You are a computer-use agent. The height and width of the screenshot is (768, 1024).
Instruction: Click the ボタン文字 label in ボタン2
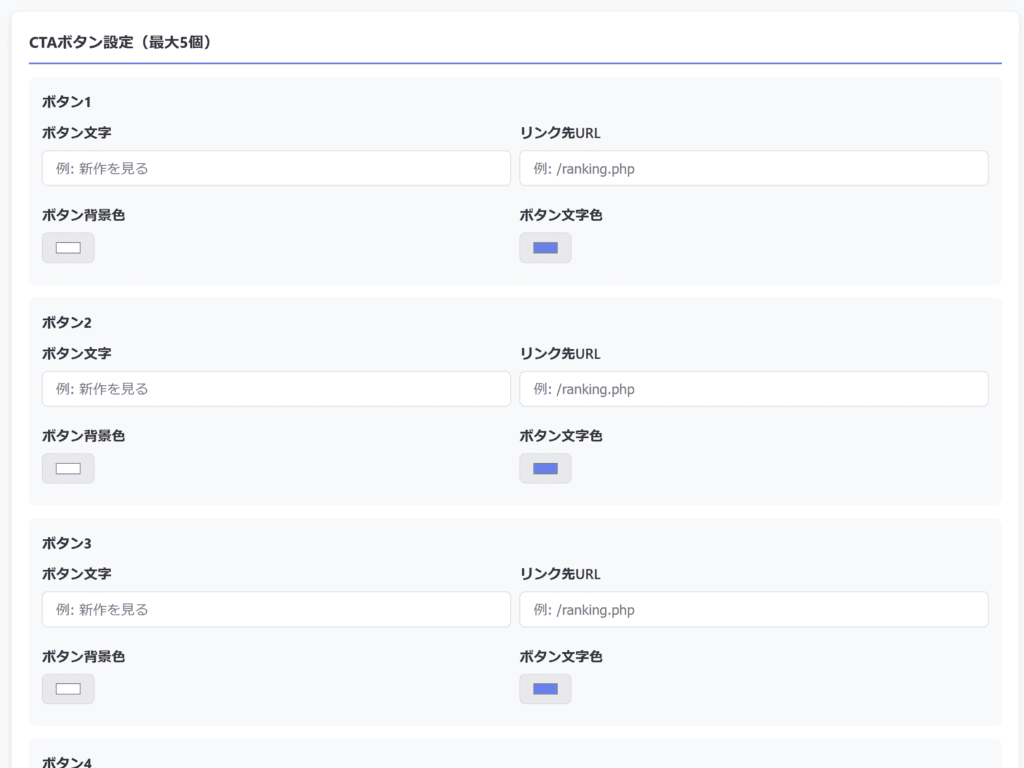coord(76,354)
